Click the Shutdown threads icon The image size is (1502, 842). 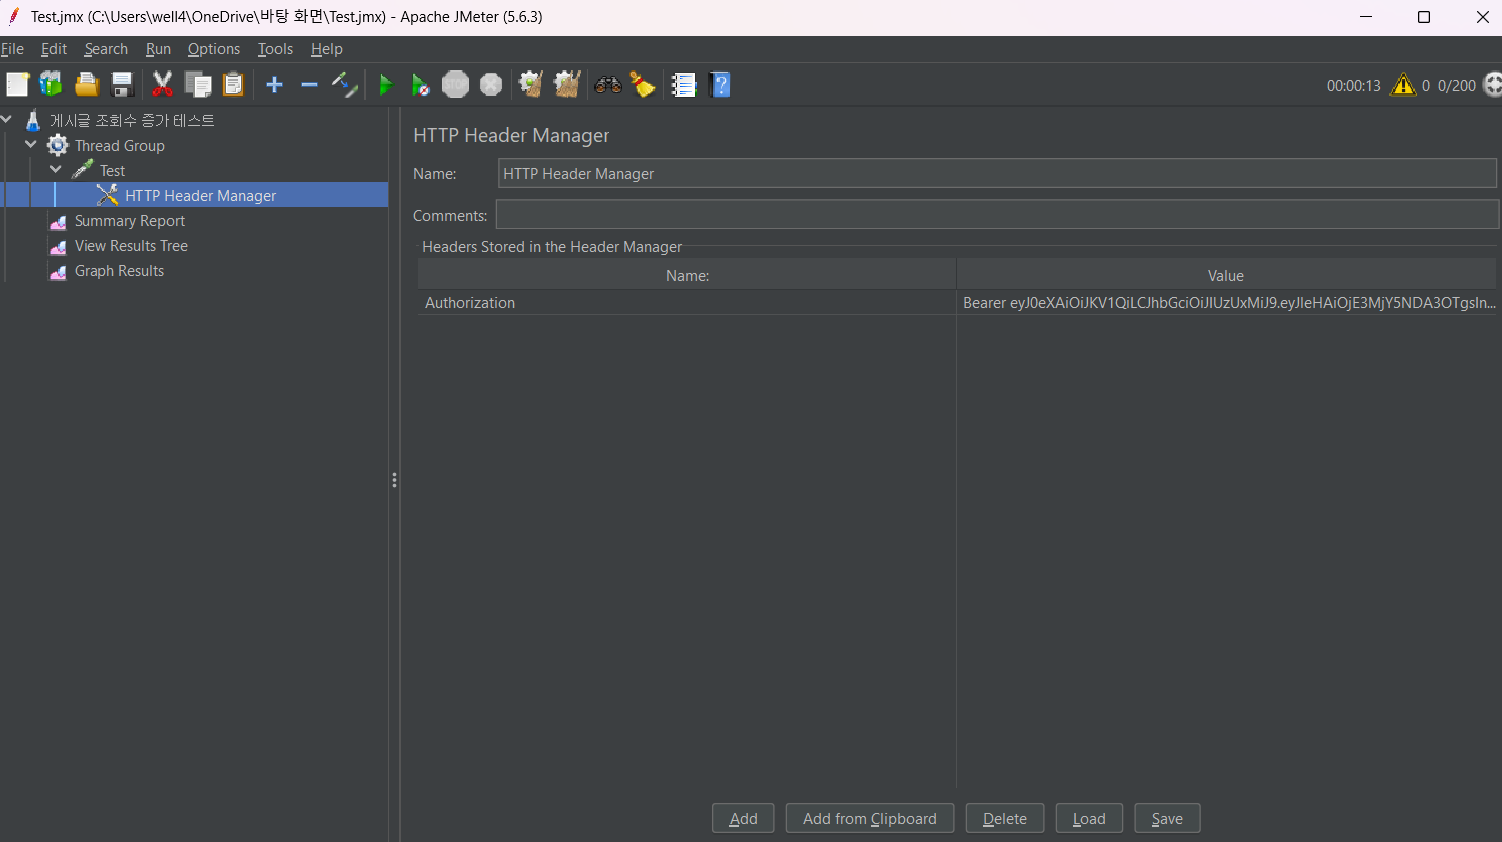pyautogui.click(x=491, y=85)
